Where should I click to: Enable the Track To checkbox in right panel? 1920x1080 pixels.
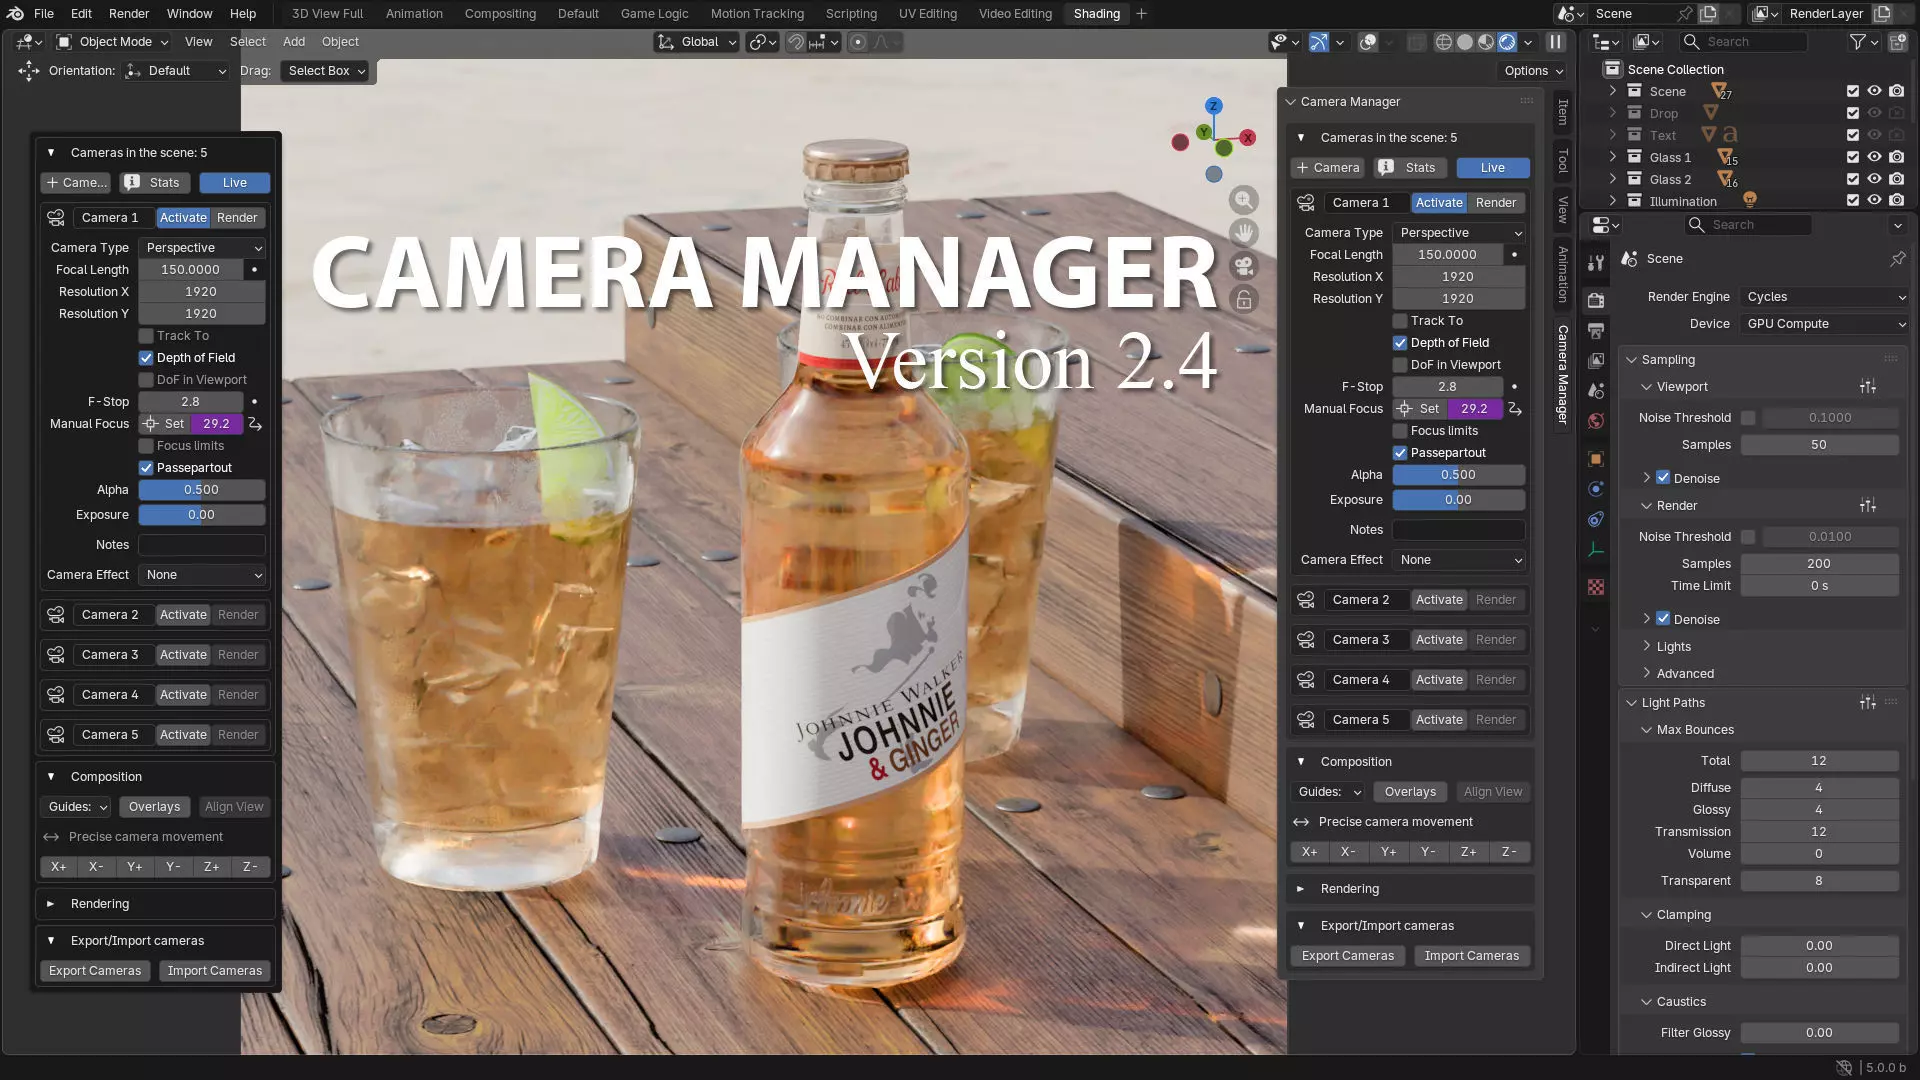pos(1400,321)
